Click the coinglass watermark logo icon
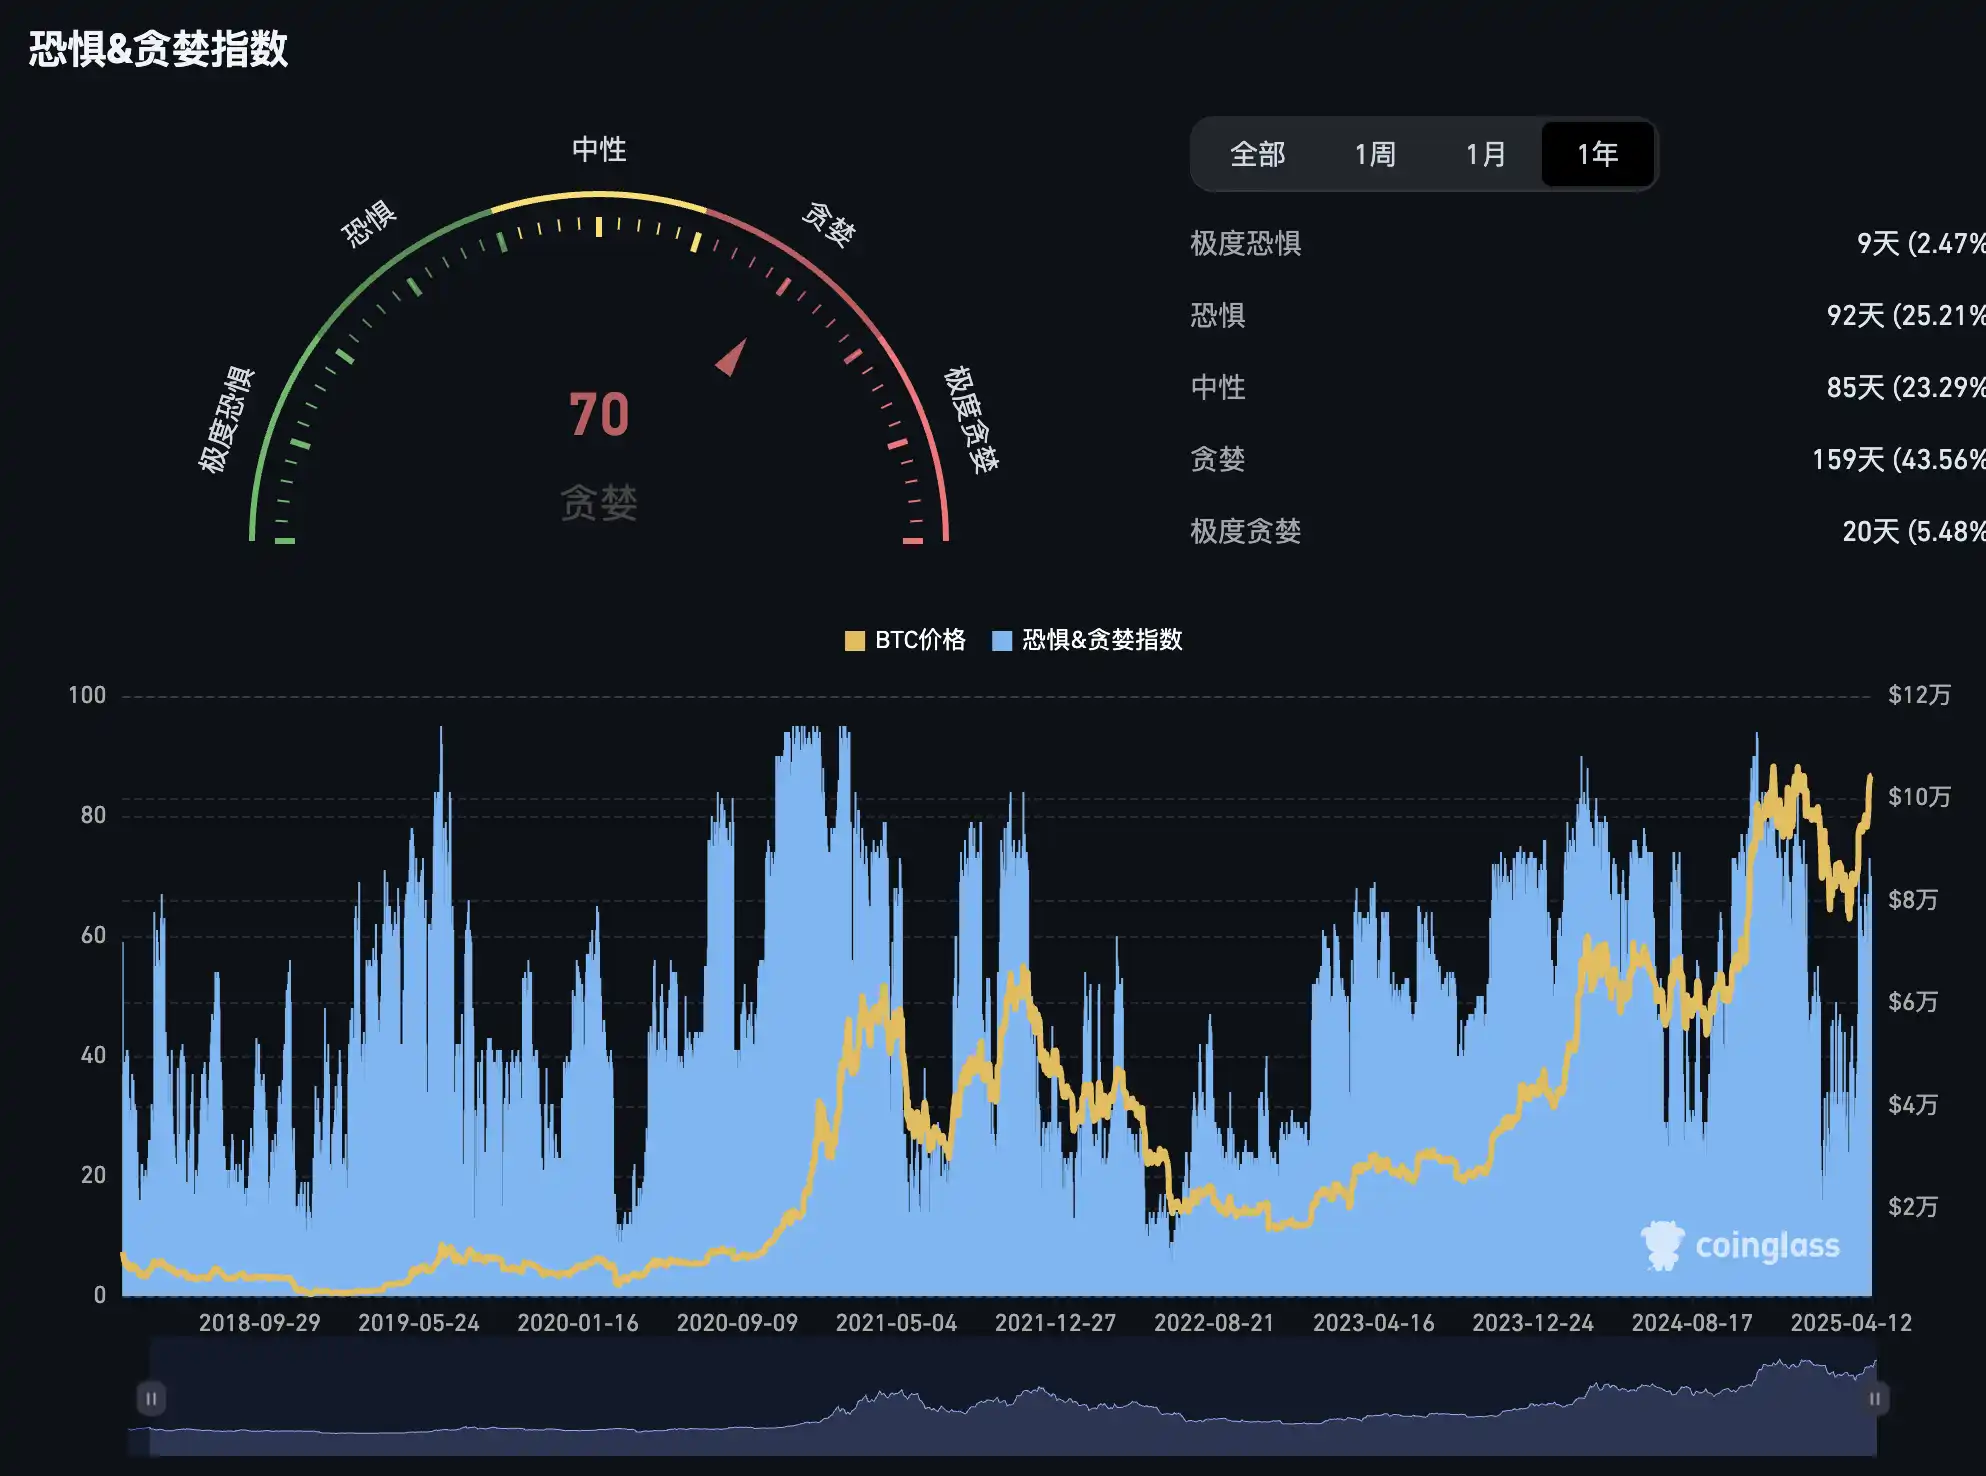Screen dimensions: 1986x1476 coord(1662,1245)
